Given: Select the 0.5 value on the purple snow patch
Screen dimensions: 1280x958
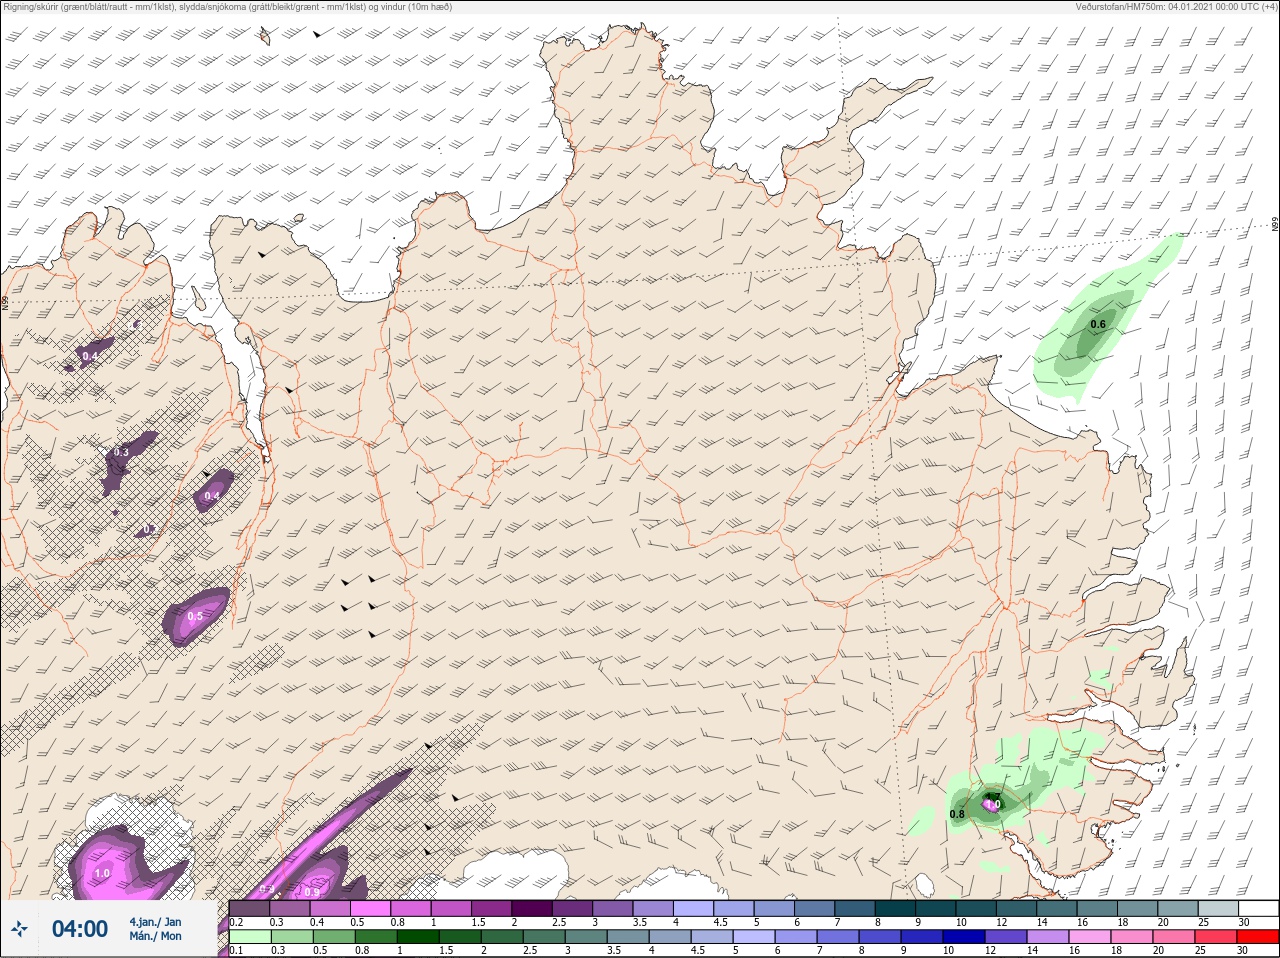Looking at the screenshot, I should (x=195, y=616).
